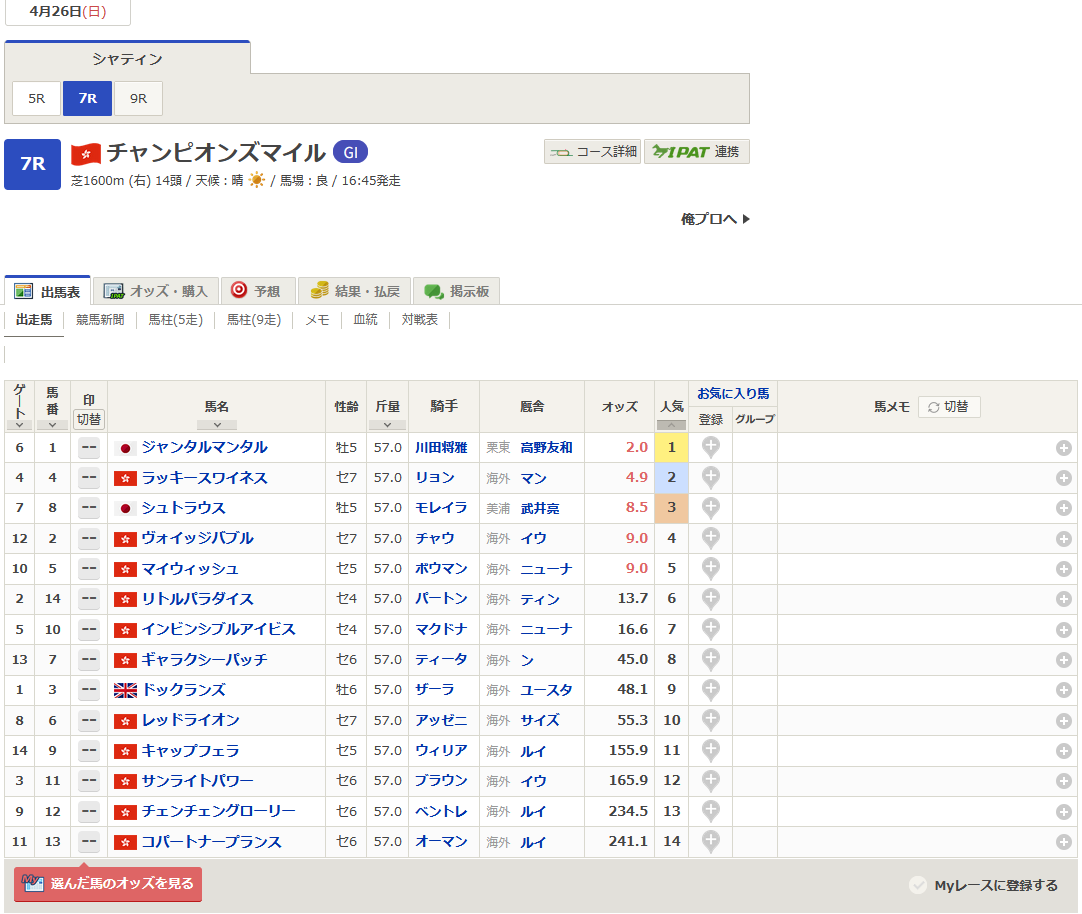1082x914 pixels.
Task: Switch to the 予想 tab
Action: 258,291
